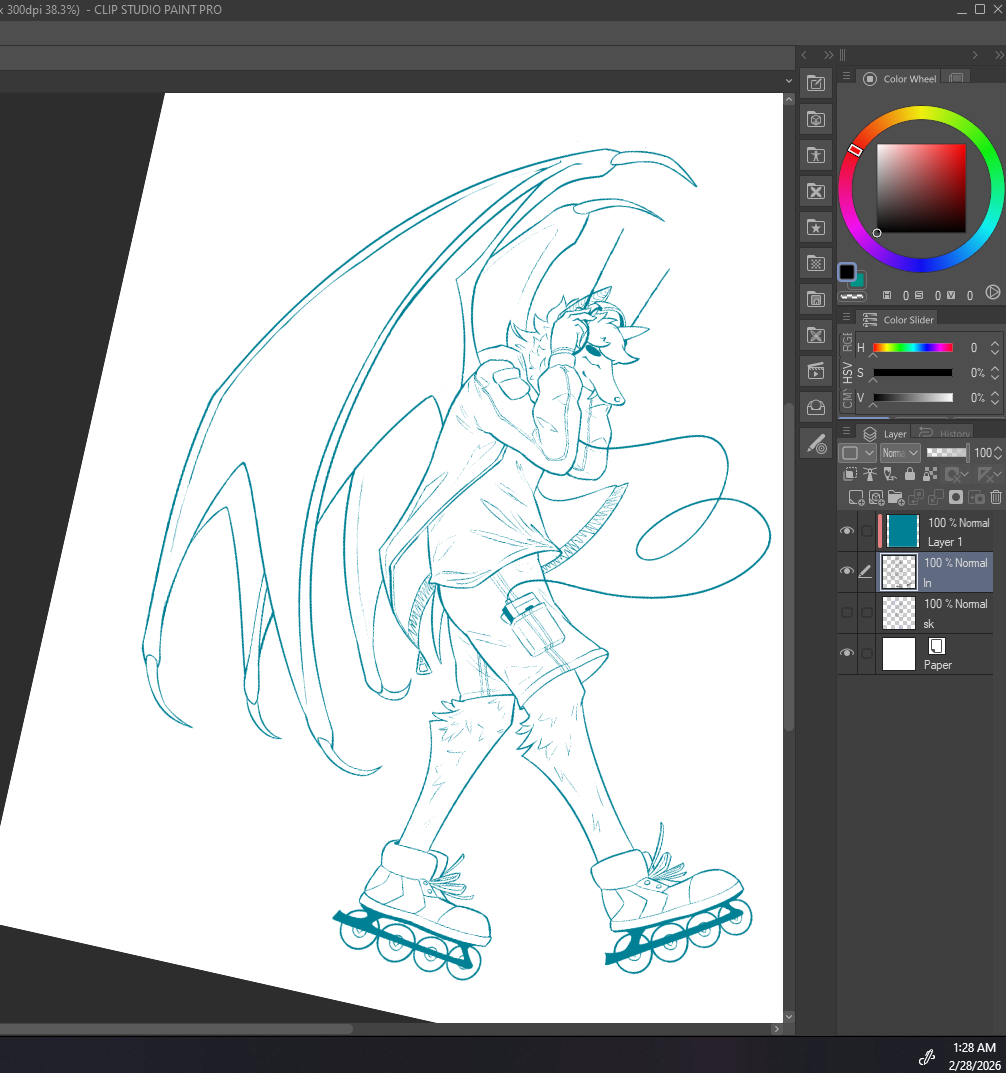Click the clapperboard animation icon in sidebar
The image size is (1006, 1073).
pyautogui.click(x=816, y=371)
